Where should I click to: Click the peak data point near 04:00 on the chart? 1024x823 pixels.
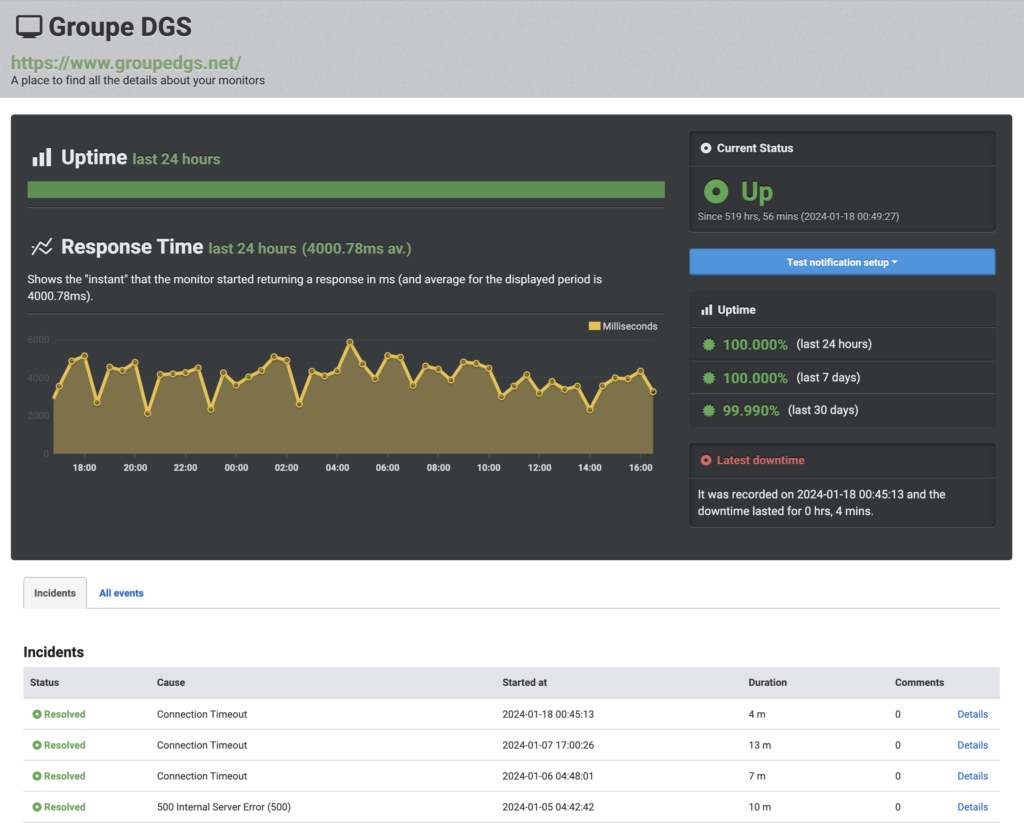[x=350, y=343]
